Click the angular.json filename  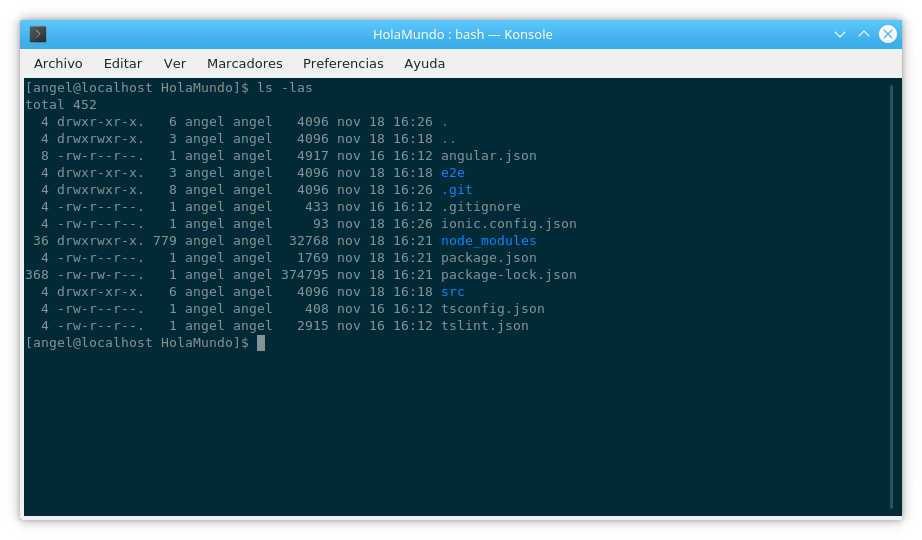tap(489, 156)
